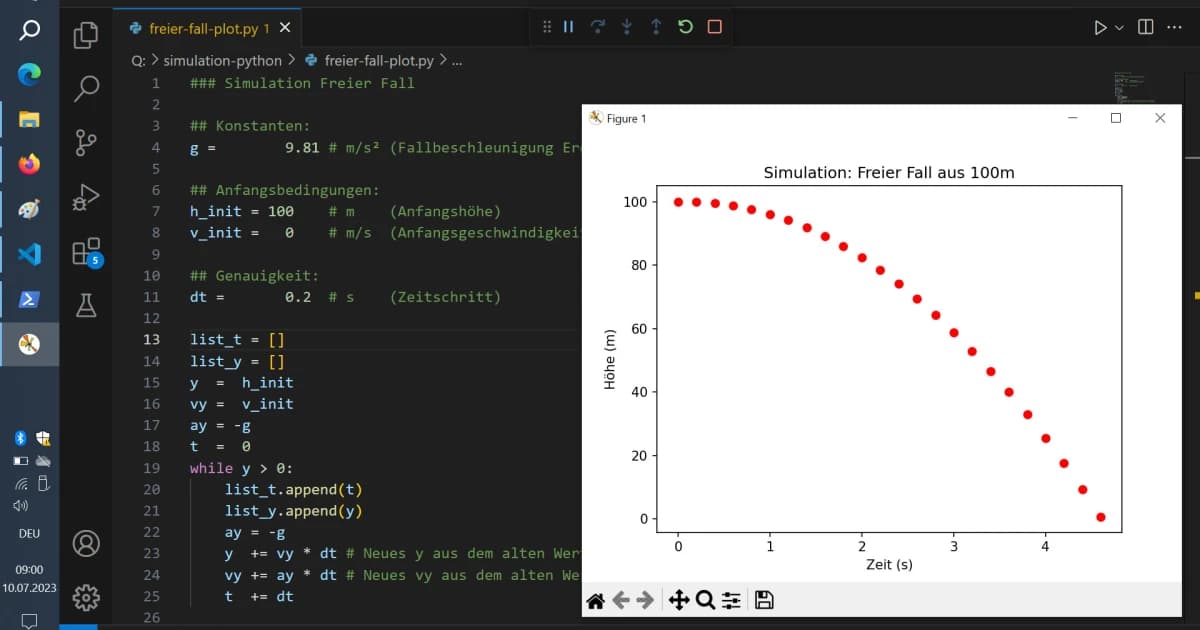
Task: Click the 'list_t.append(t)' line
Action: coord(293,490)
